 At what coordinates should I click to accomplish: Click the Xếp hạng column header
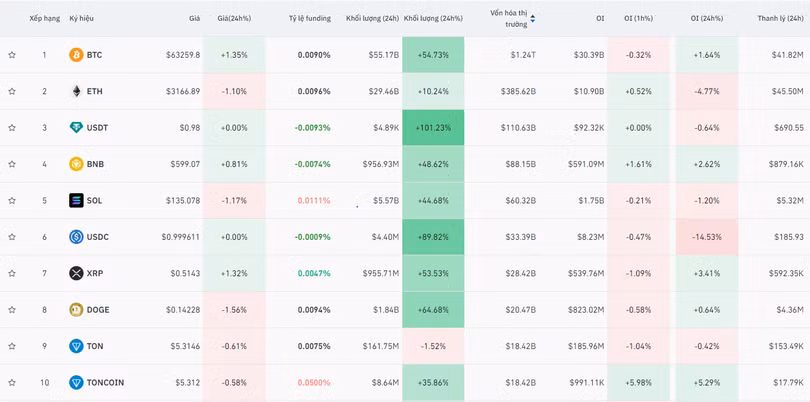(x=44, y=18)
